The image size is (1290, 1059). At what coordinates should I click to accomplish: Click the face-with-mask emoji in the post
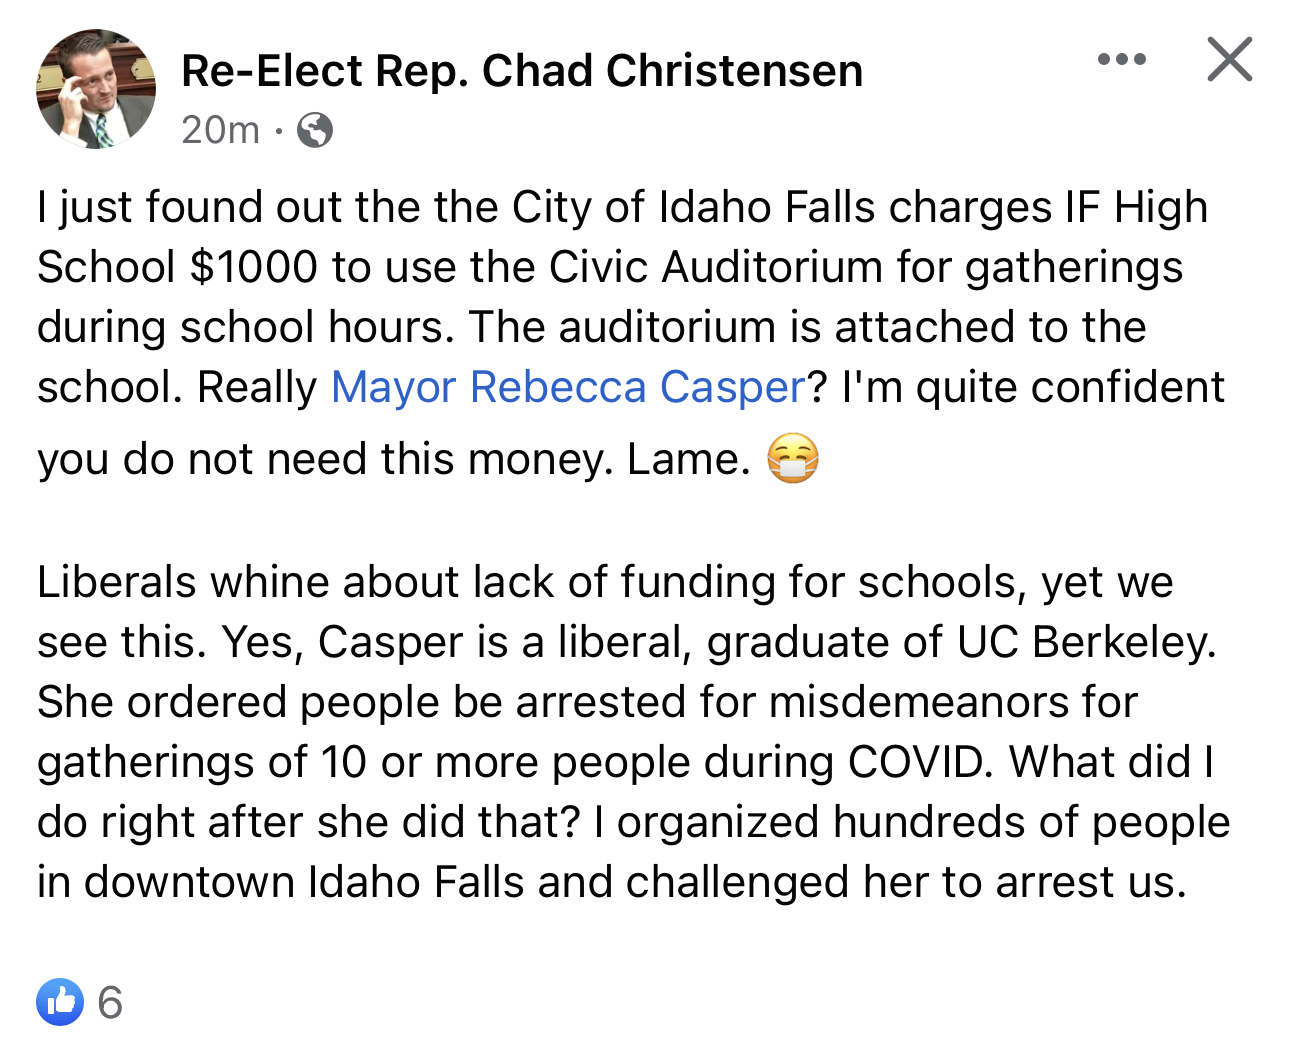tap(791, 458)
